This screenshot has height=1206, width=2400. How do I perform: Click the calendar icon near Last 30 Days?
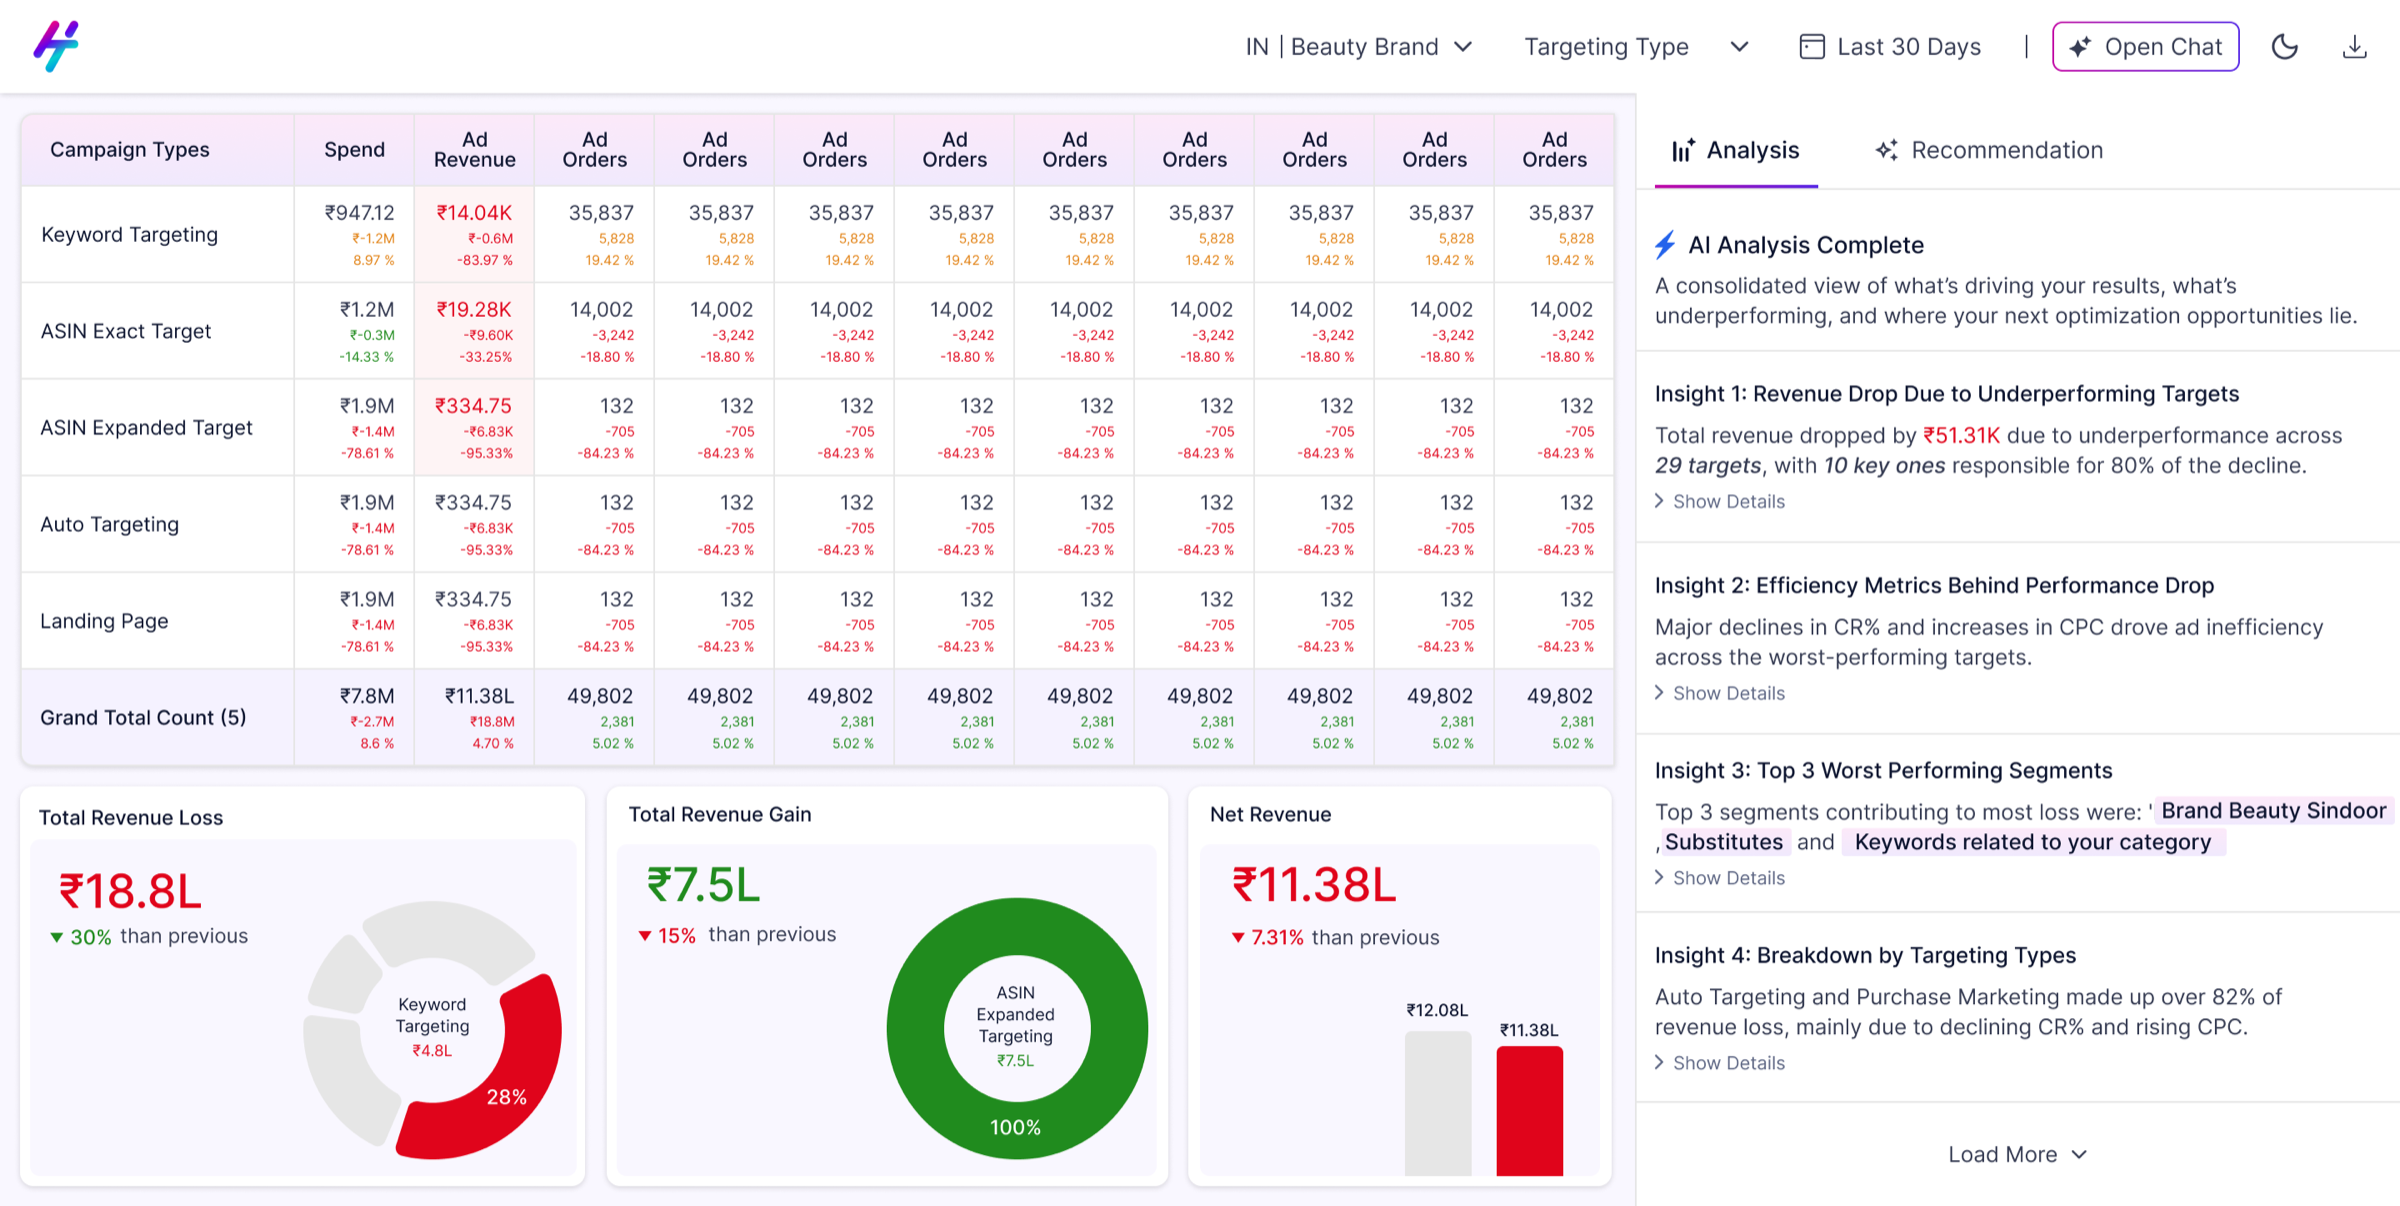[x=1811, y=47]
